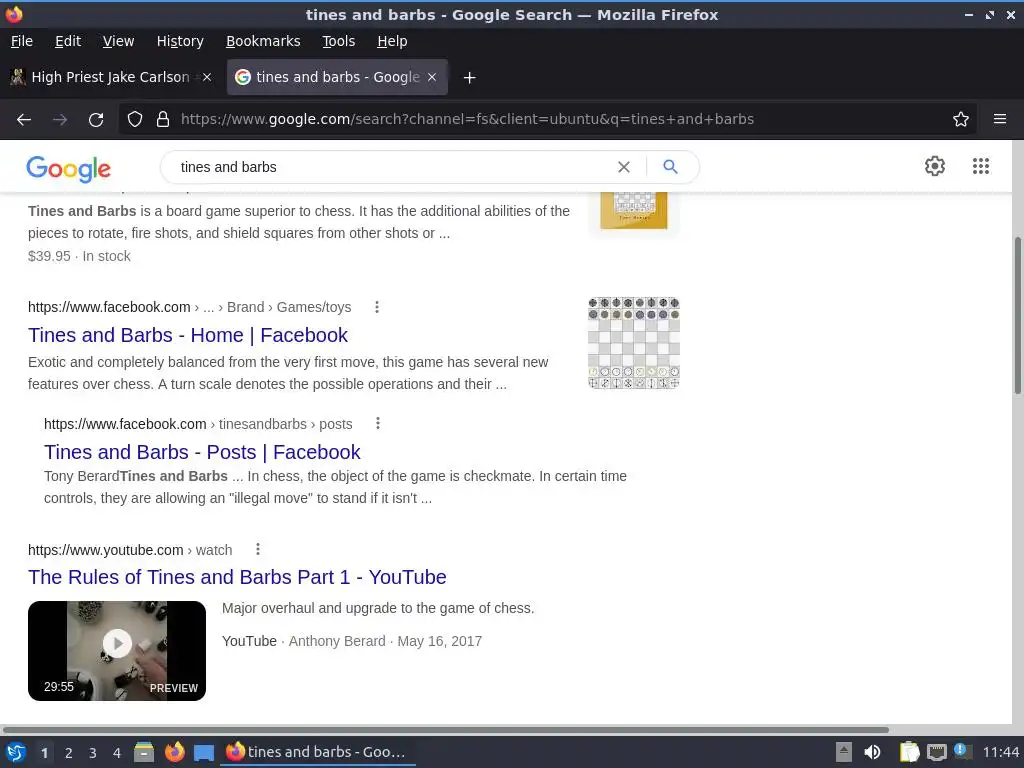Launch the taskbar file manager
This screenshot has height=768, width=1024.
(x=144, y=752)
